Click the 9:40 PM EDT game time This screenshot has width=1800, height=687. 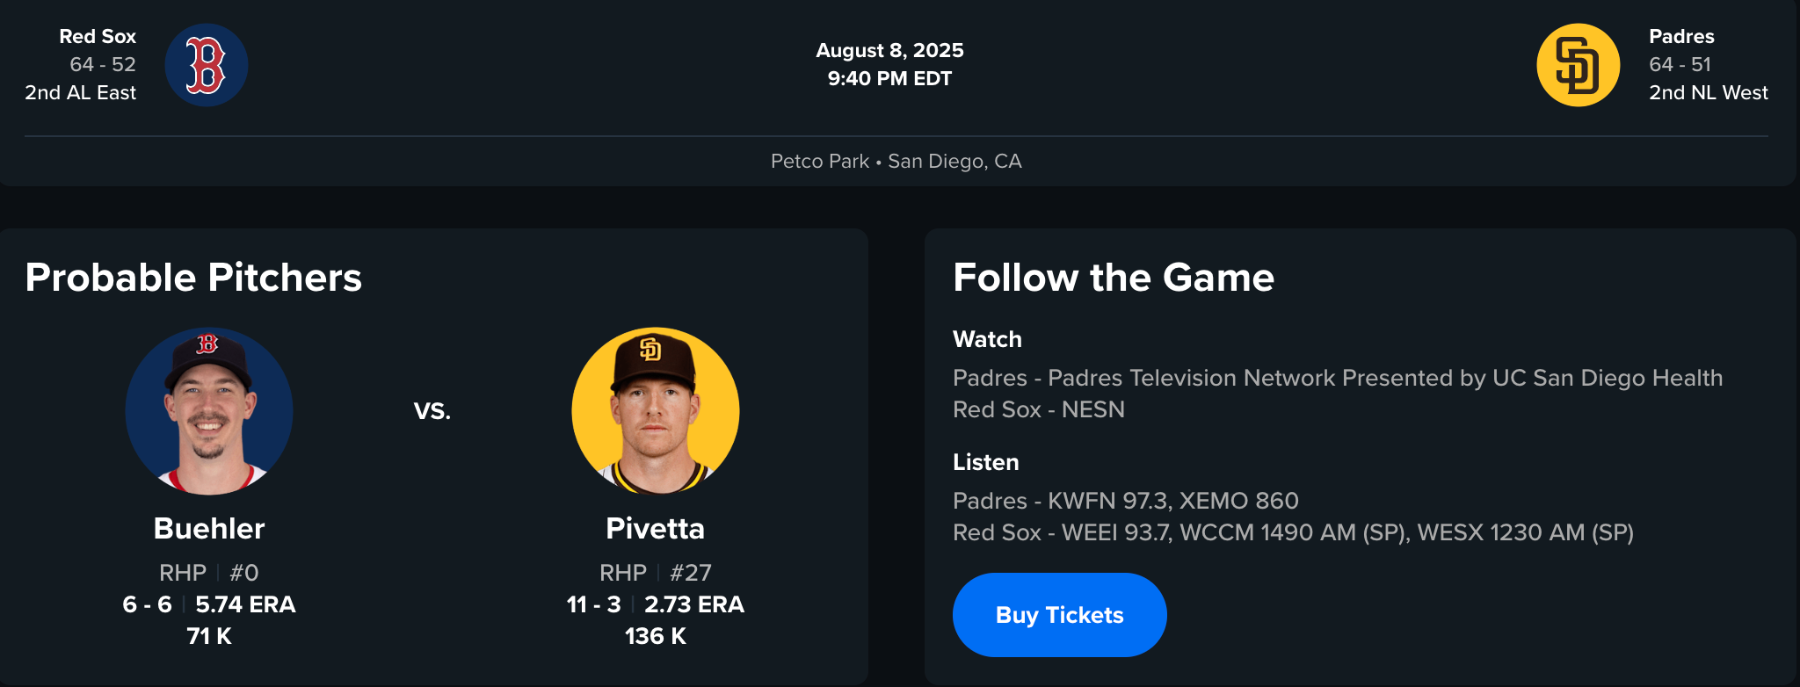889,78
